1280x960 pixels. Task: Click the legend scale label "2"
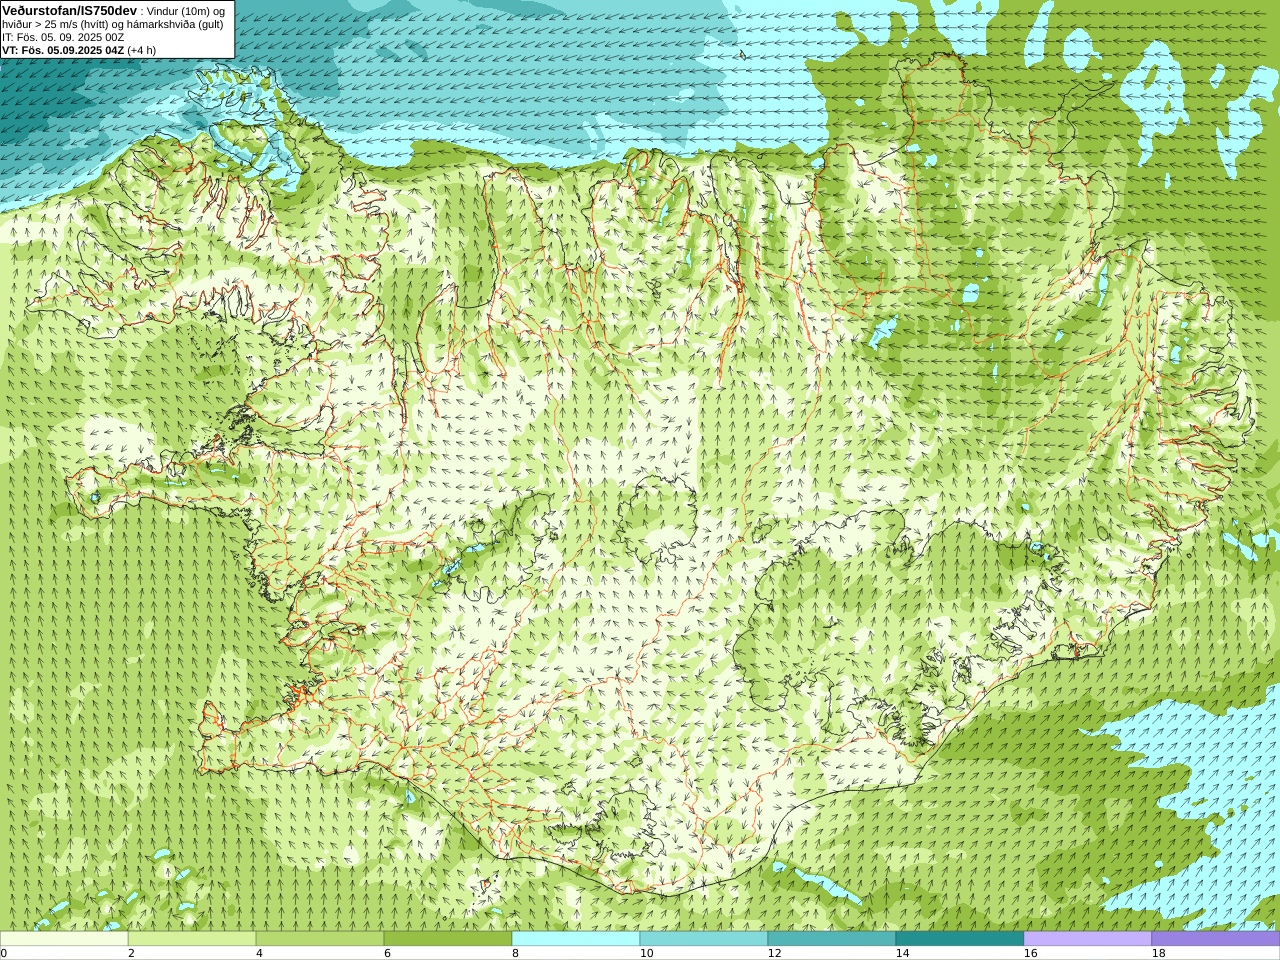pos(131,953)
